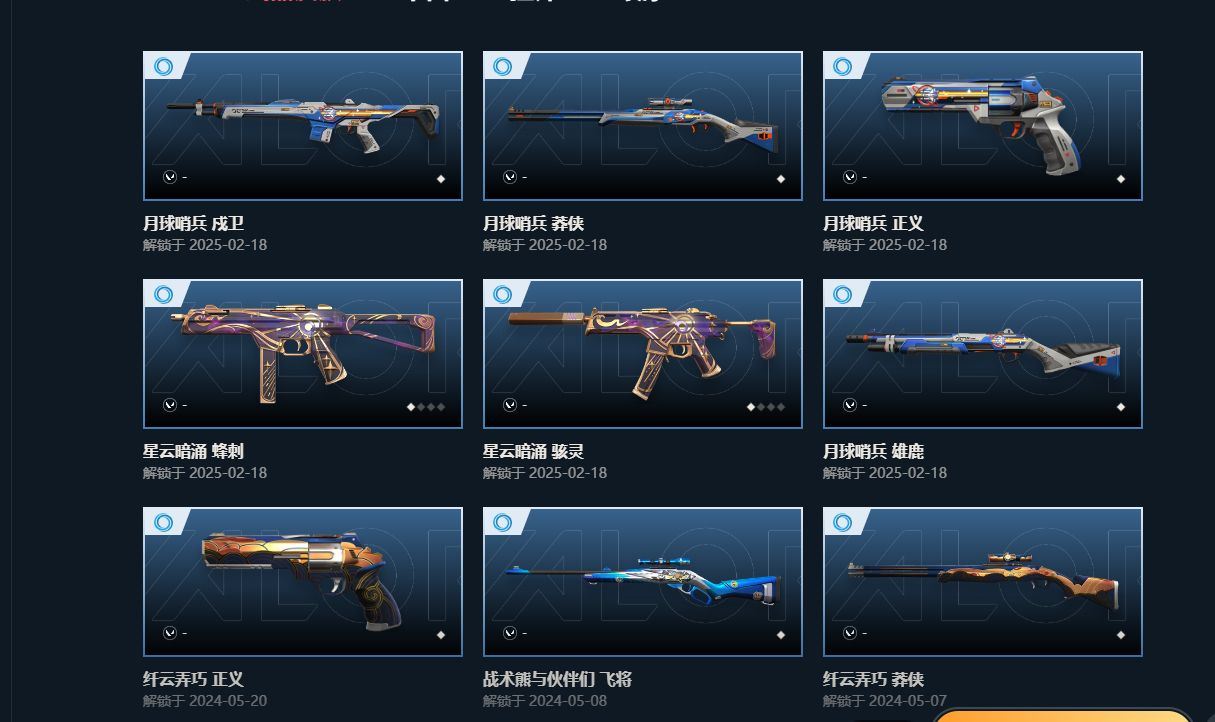Click the tier badge on 月球哨兵 莽侠 card
Viewport: 1215px width, 722px height.
tap(503, 67)
